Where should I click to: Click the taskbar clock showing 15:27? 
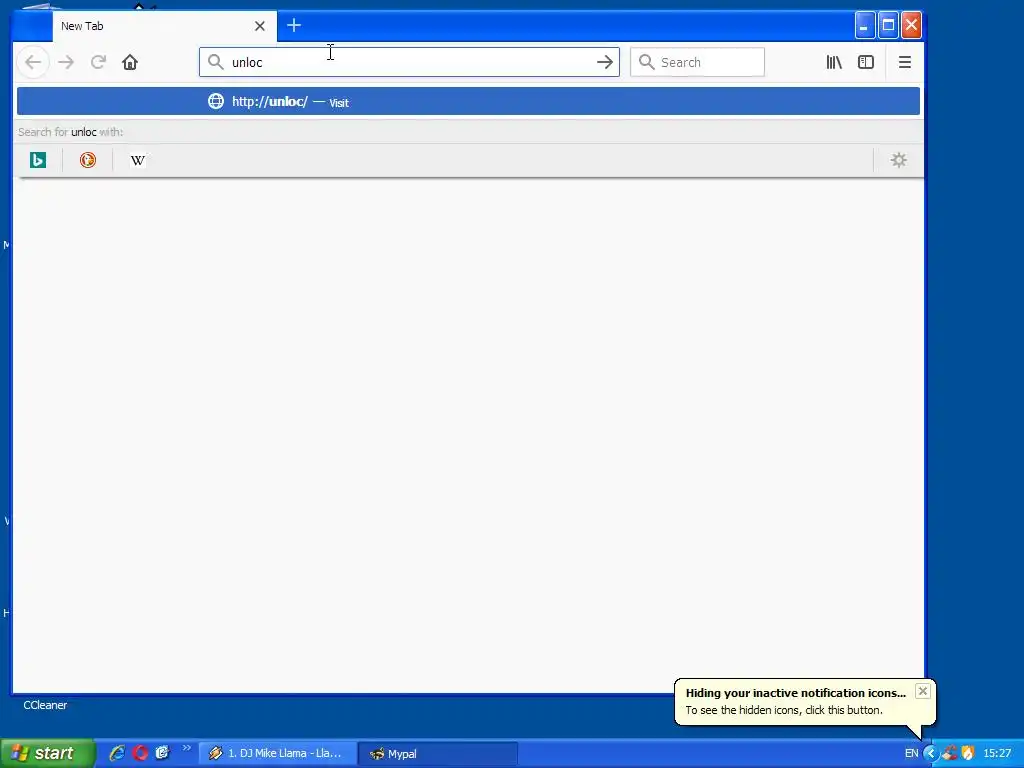point(997,754)
